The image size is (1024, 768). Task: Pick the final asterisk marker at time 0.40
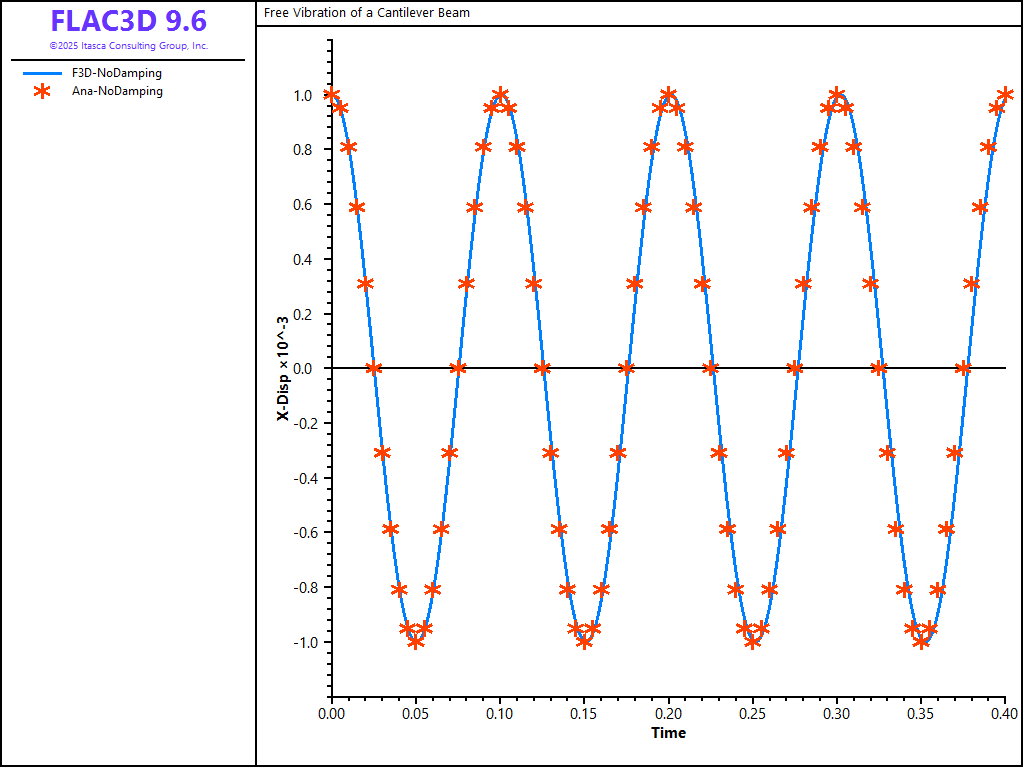(1005, 95)
